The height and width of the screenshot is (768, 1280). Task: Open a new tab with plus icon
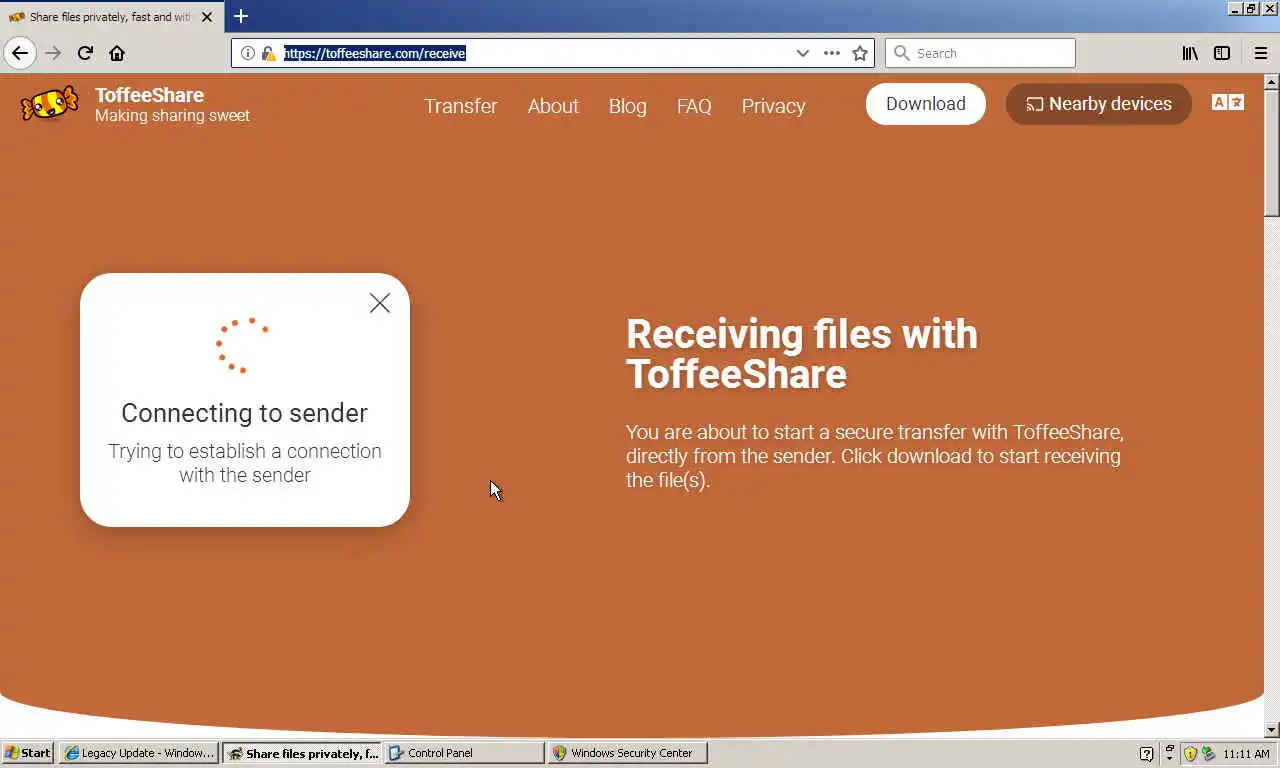241,16
